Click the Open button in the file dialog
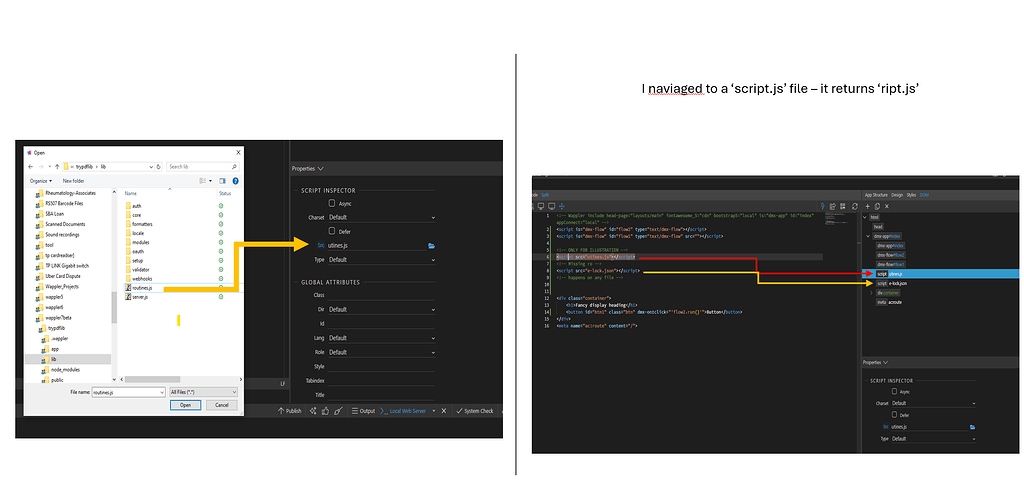 click(185, 406)
